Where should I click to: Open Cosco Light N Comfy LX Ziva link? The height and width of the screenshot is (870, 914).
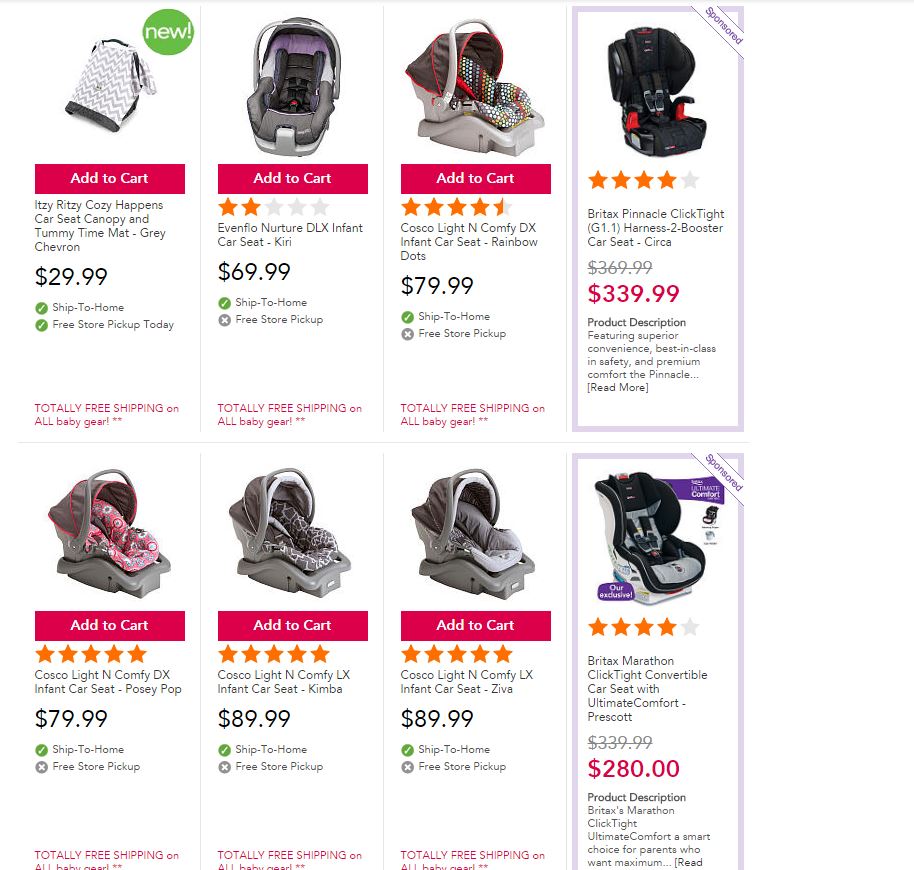pyautogui.click(x=466, y=682)
